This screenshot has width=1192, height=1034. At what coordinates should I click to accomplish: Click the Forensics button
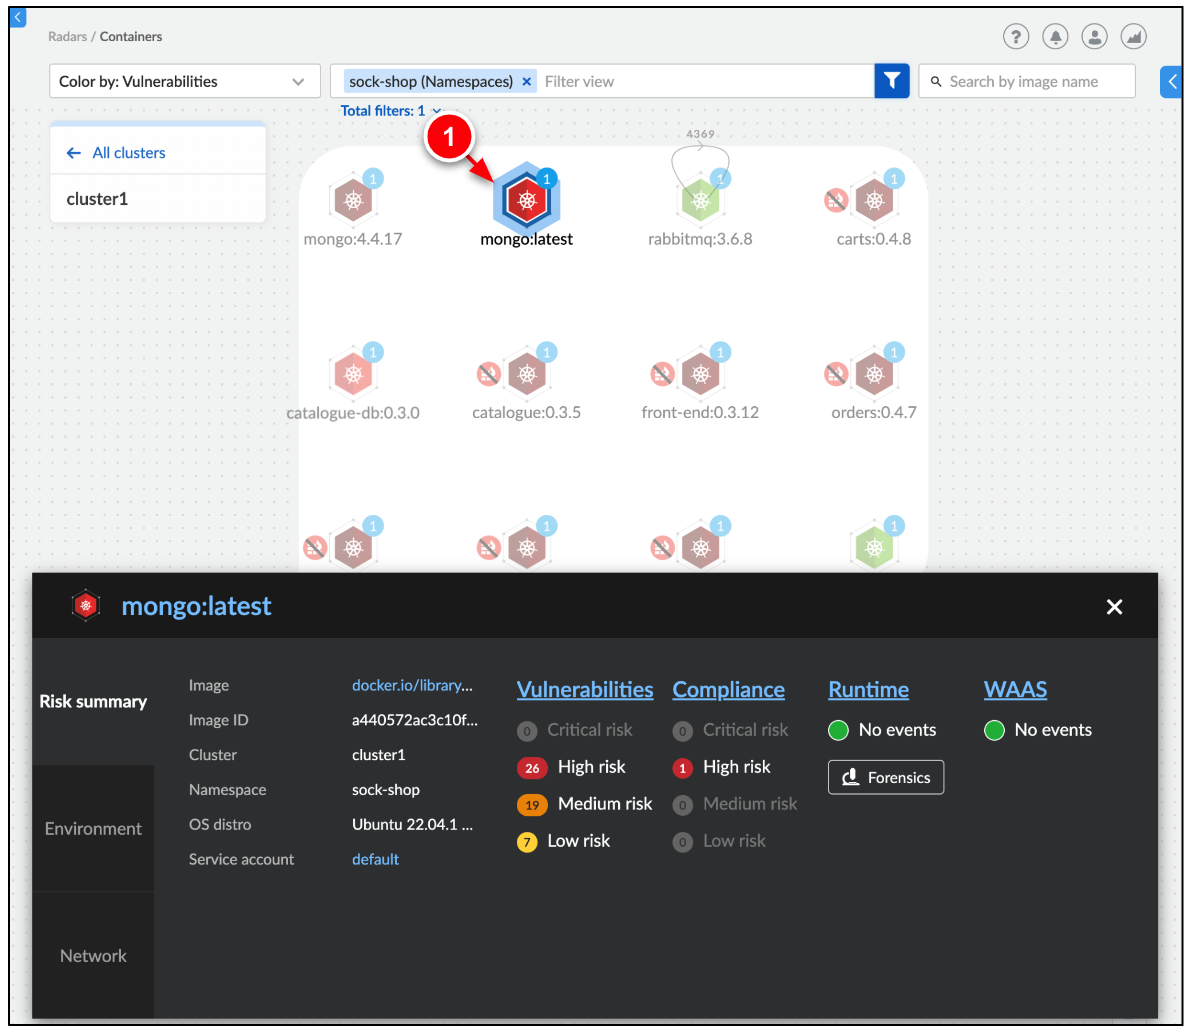point(885,777)
